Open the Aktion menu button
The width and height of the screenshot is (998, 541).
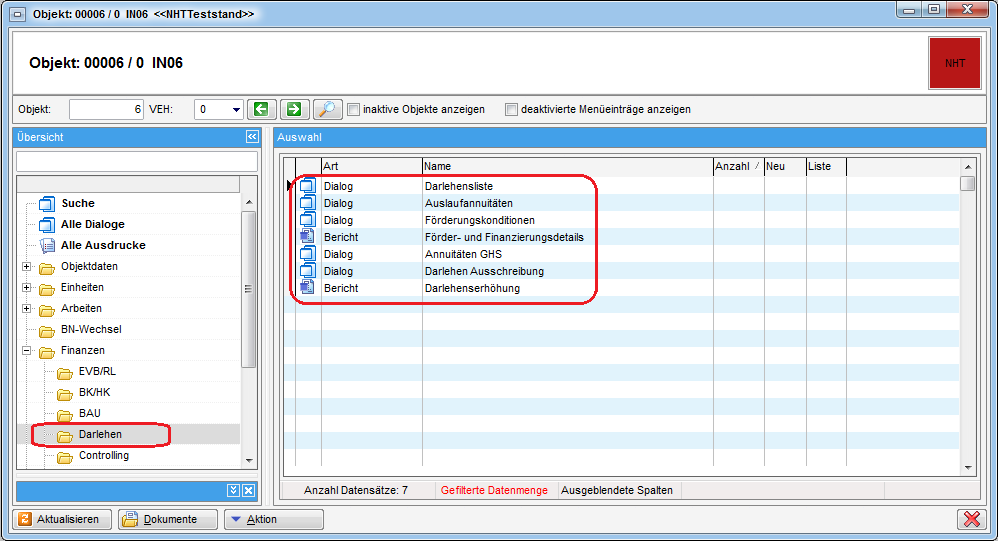point(271,519)
